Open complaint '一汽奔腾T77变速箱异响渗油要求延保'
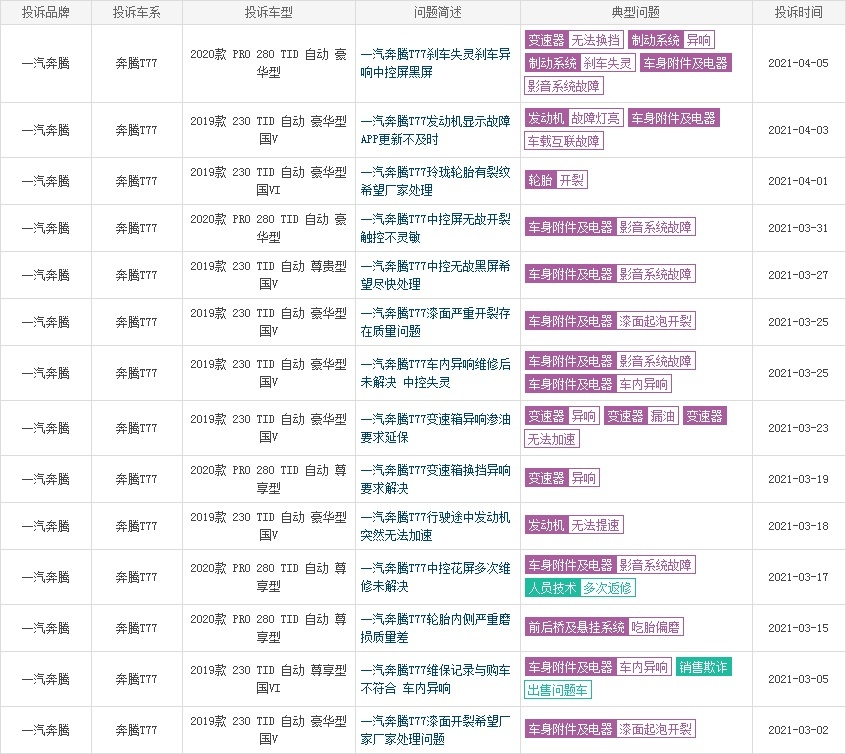 pyautogui.click(x=435, y=428)
